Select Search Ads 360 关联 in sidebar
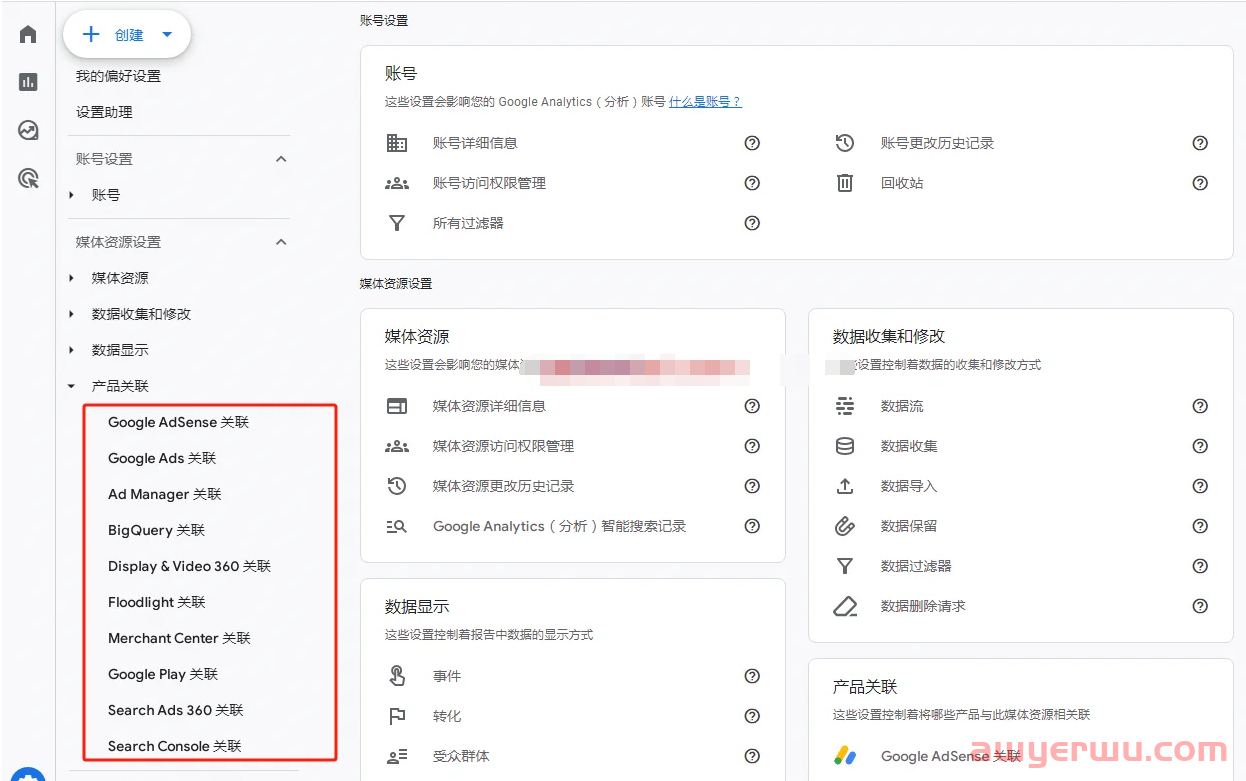This screenshot has width=1246, height=781. coord(176,710)
